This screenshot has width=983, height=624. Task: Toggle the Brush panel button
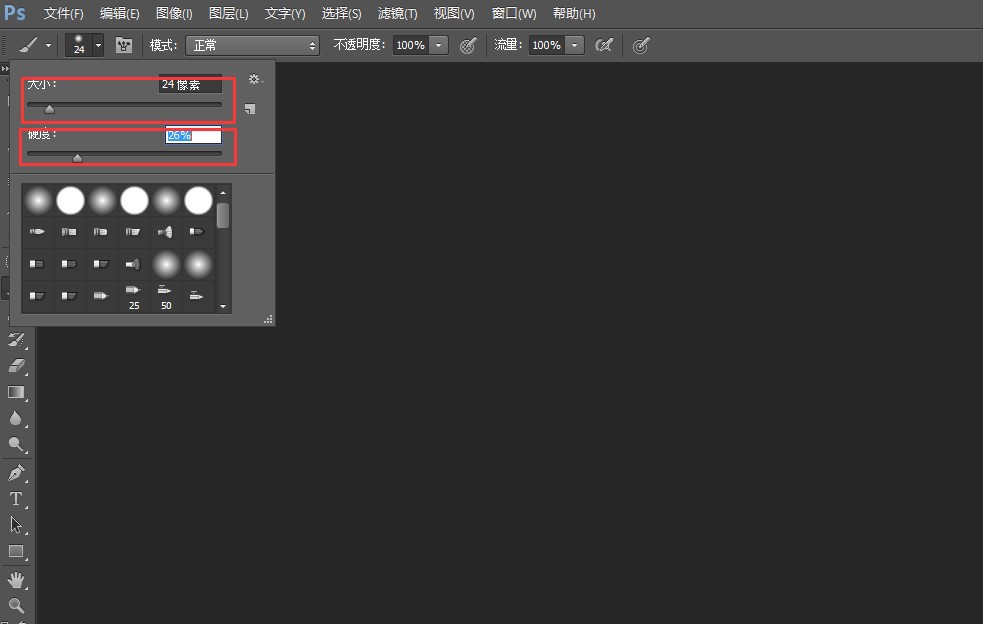click(124, 45)
